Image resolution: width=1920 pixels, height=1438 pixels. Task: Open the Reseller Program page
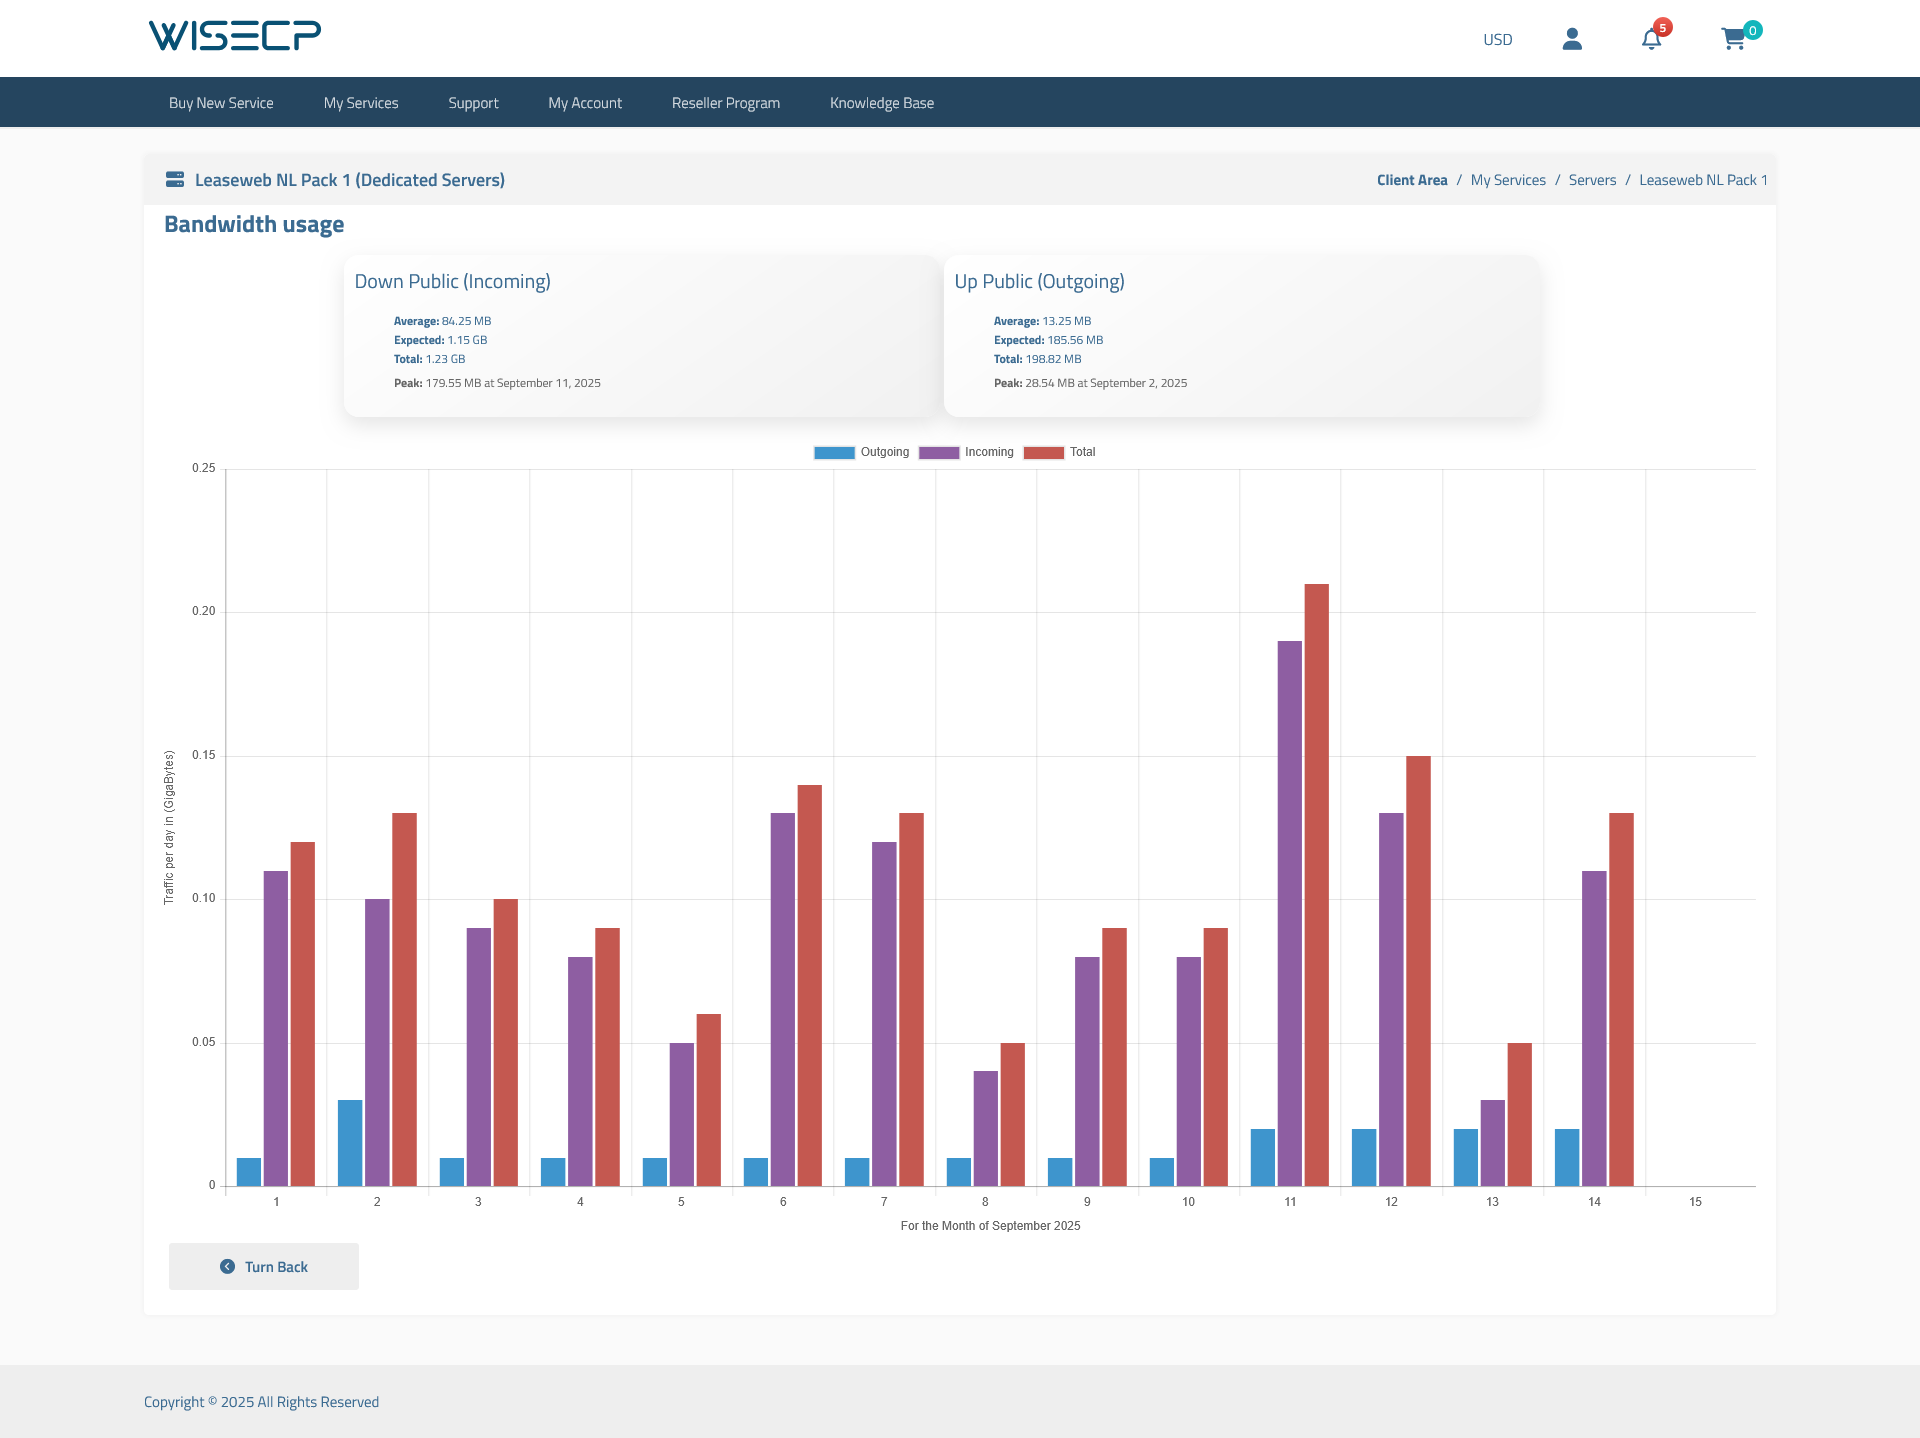[x=726, y=103]
